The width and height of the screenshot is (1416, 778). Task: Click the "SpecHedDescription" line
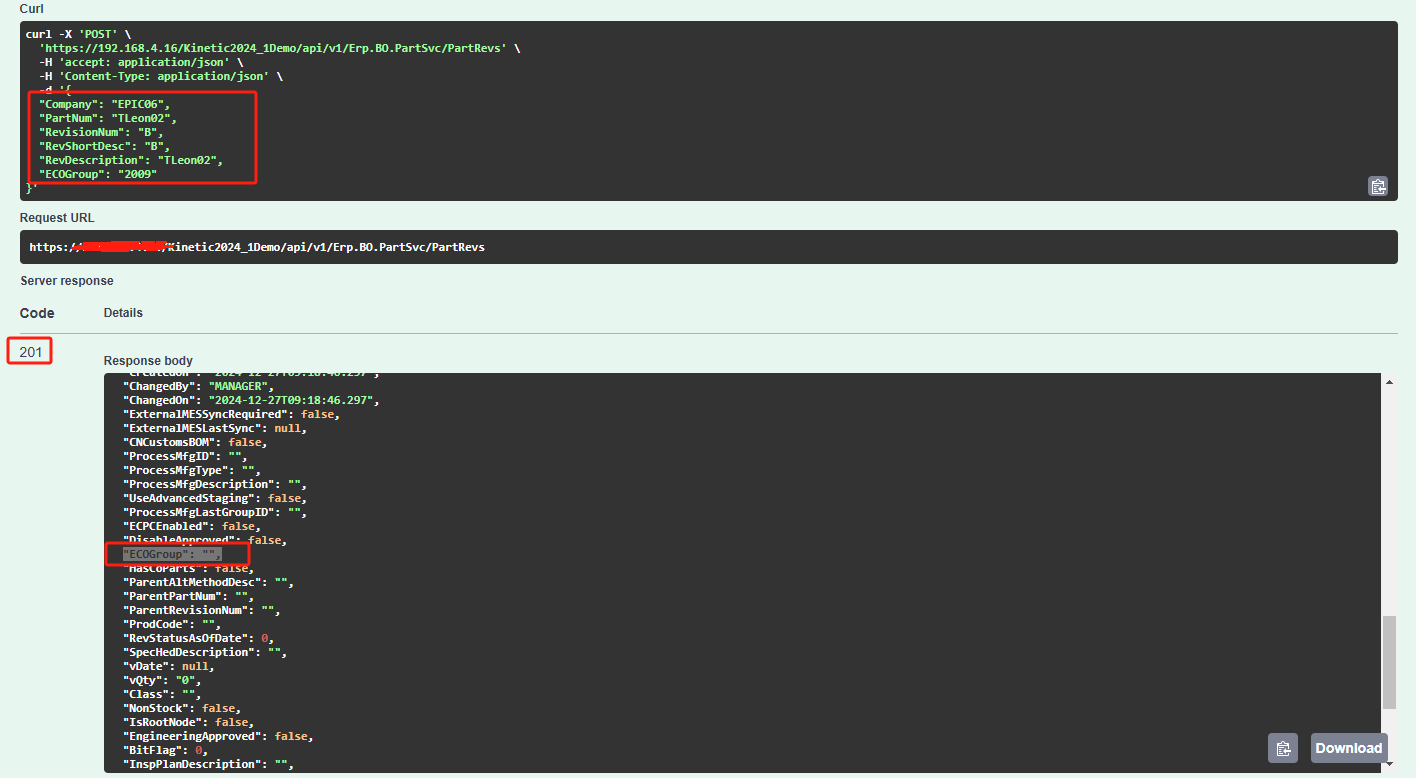(204, 652)
